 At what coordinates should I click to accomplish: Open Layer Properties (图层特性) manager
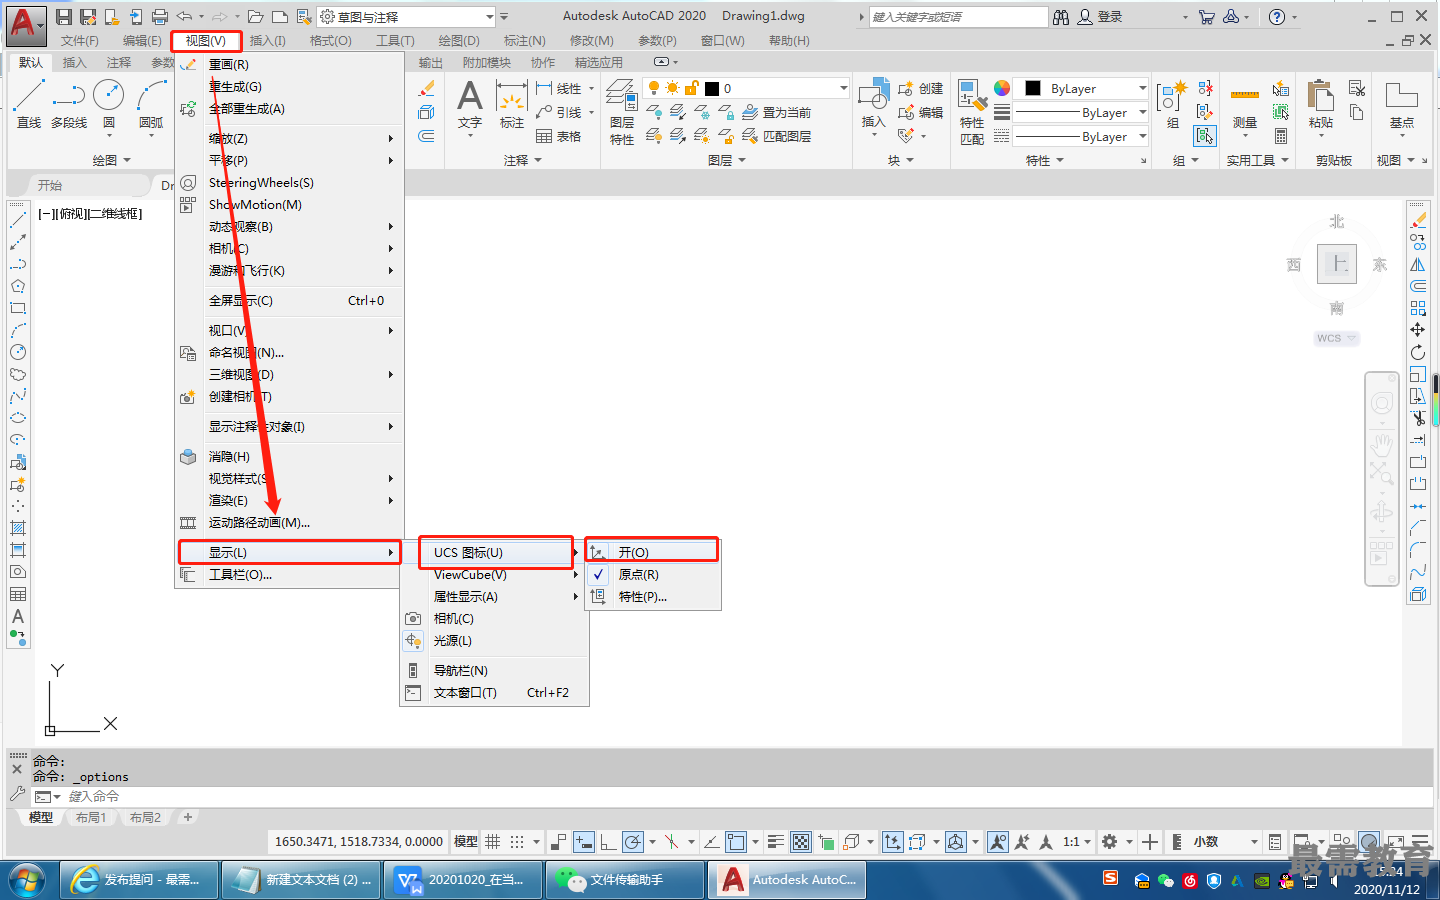tap(622, 112)
